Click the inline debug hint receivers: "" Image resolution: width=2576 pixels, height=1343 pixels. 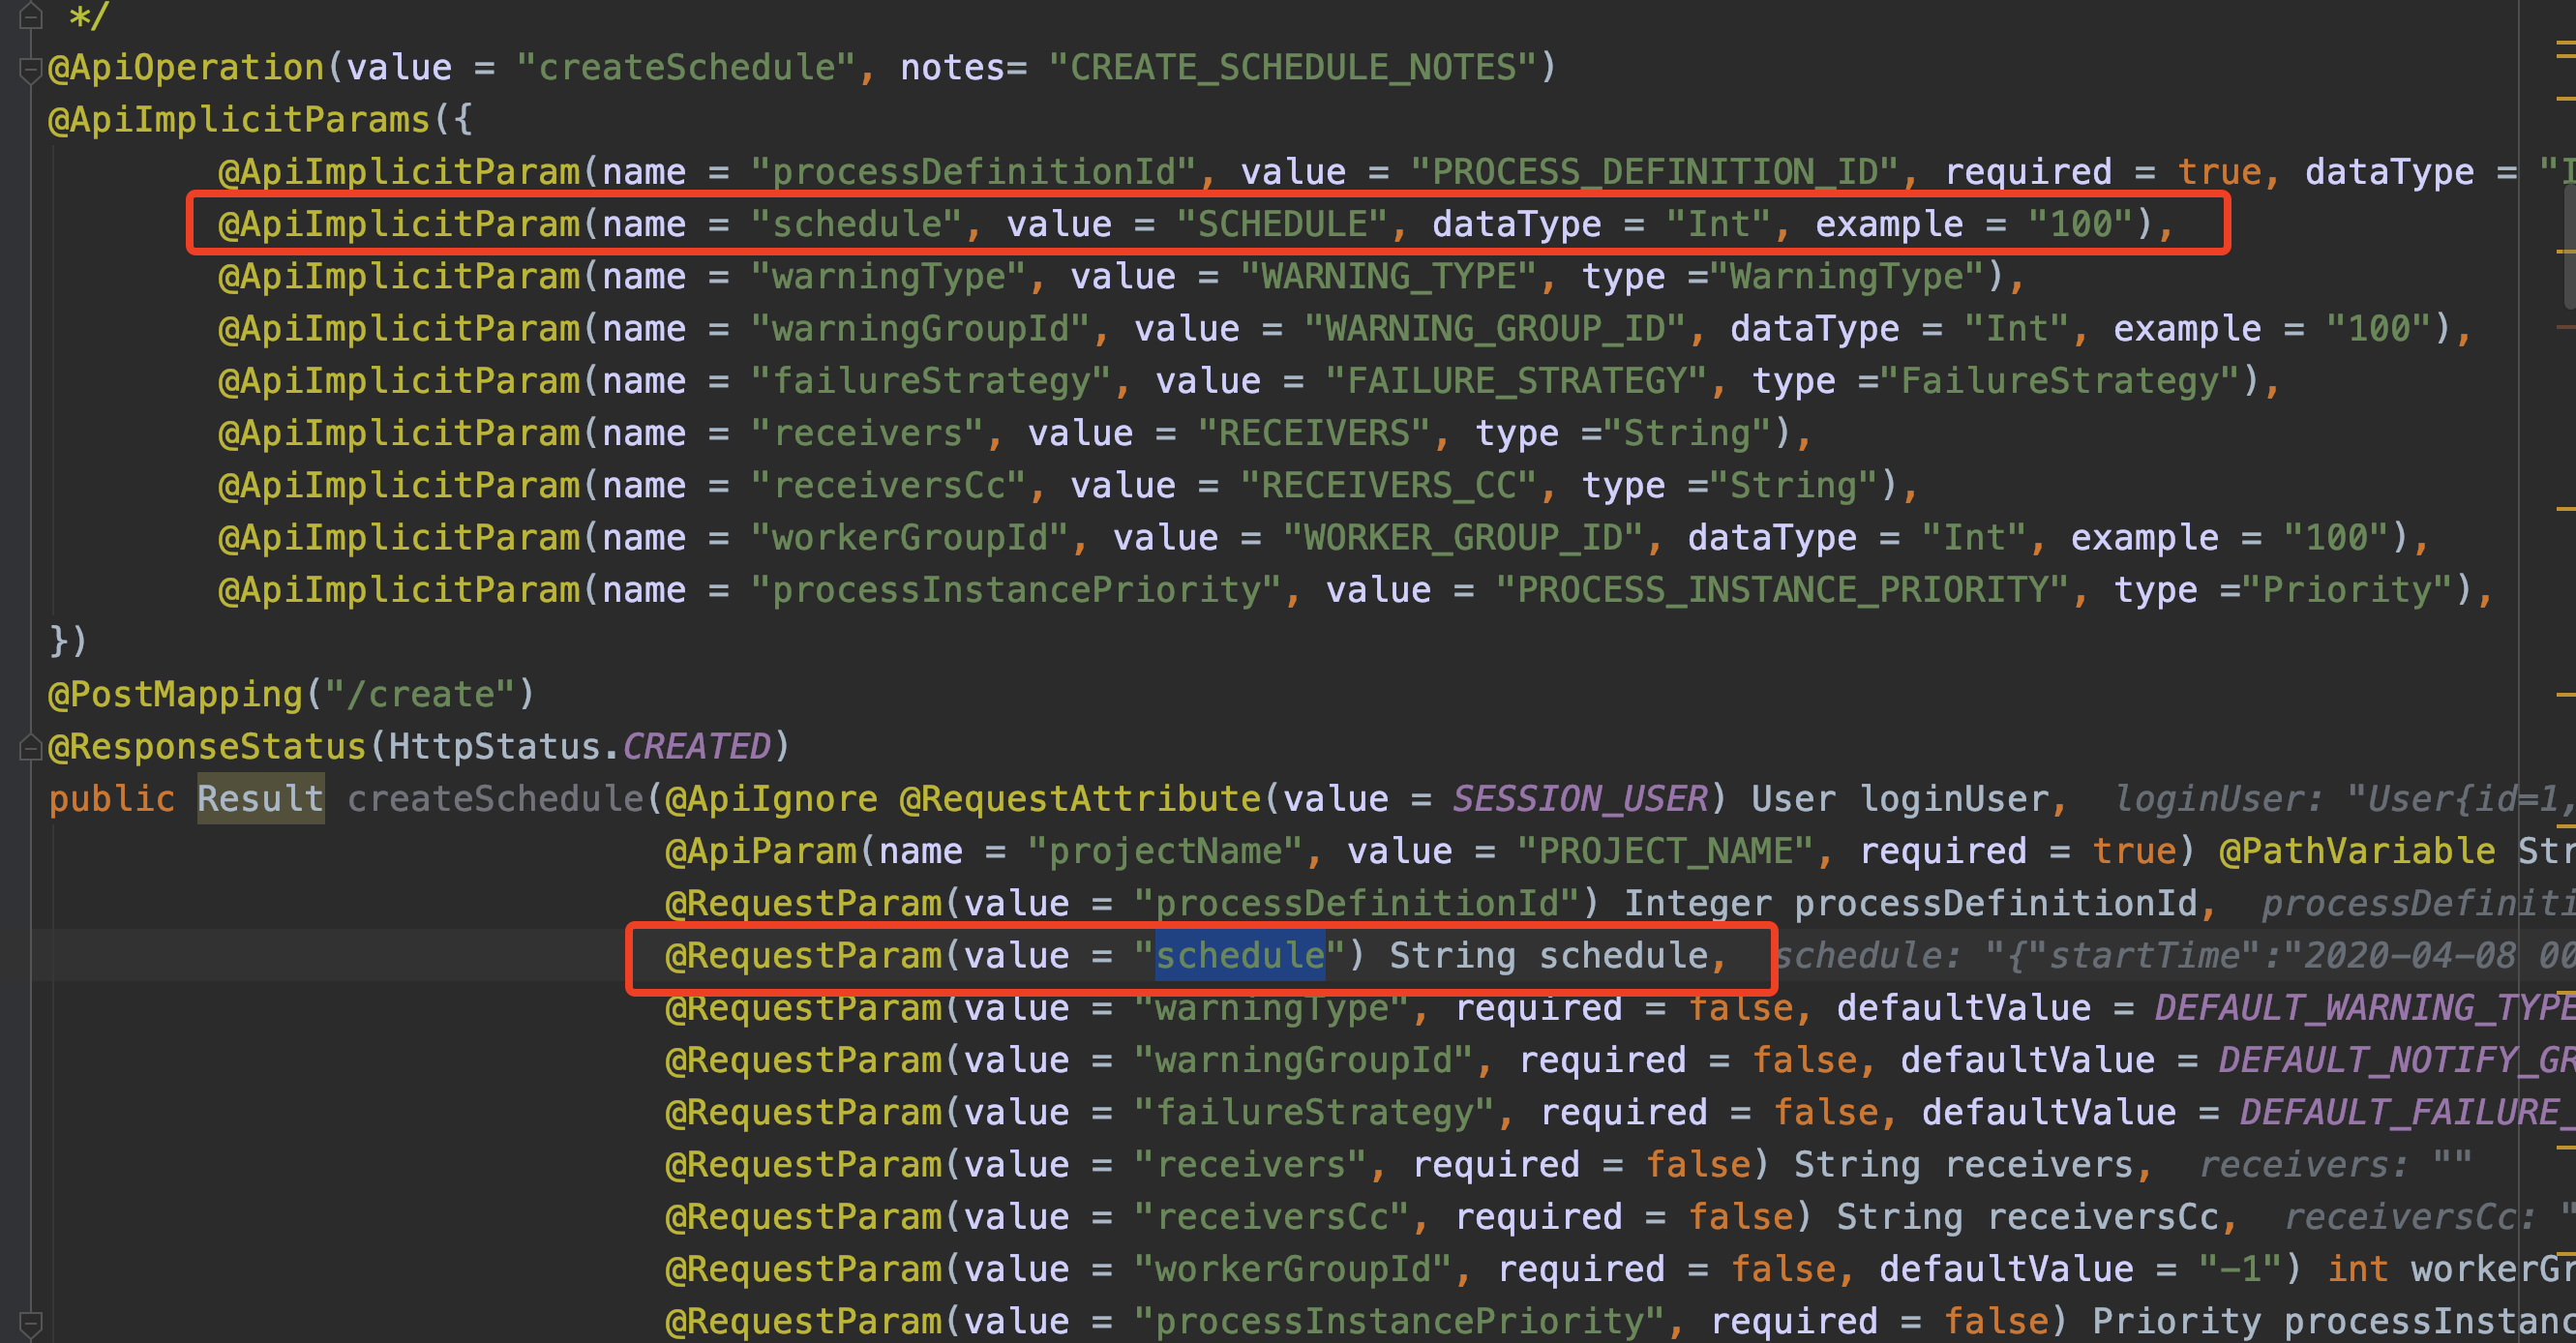(2335, 1165)
